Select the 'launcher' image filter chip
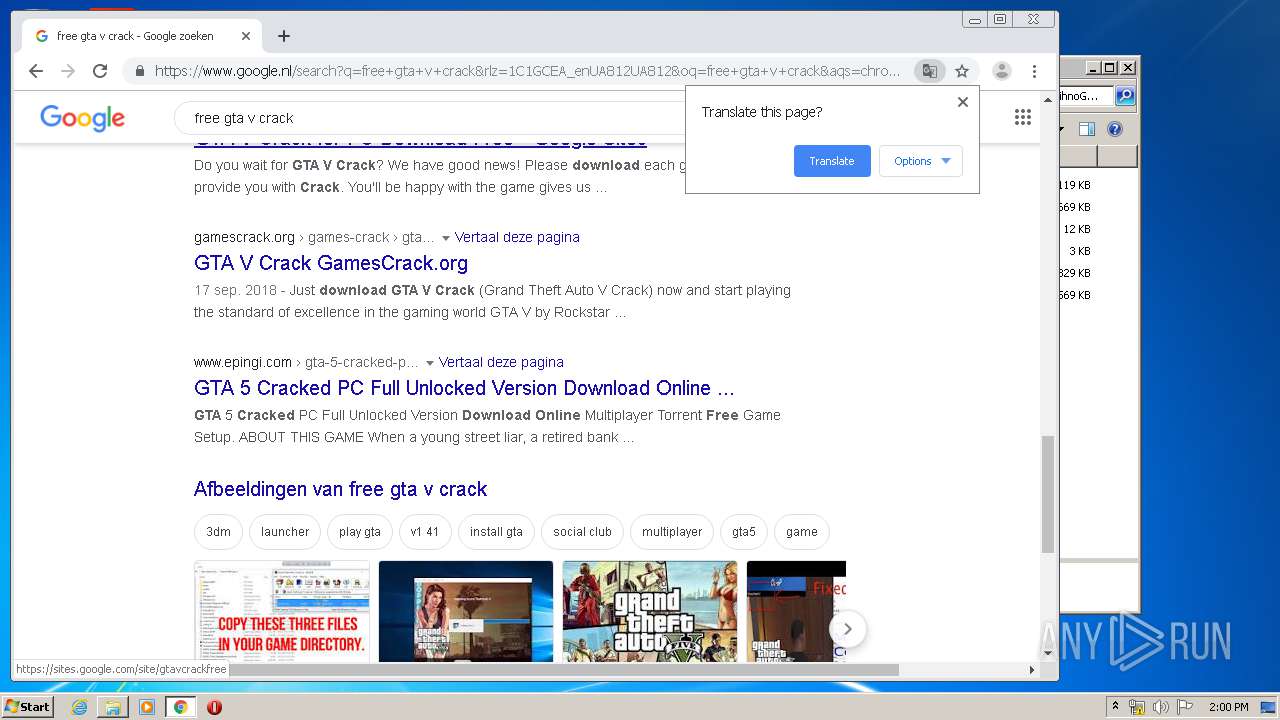The image size is (1280, 720). click(285, 532)
